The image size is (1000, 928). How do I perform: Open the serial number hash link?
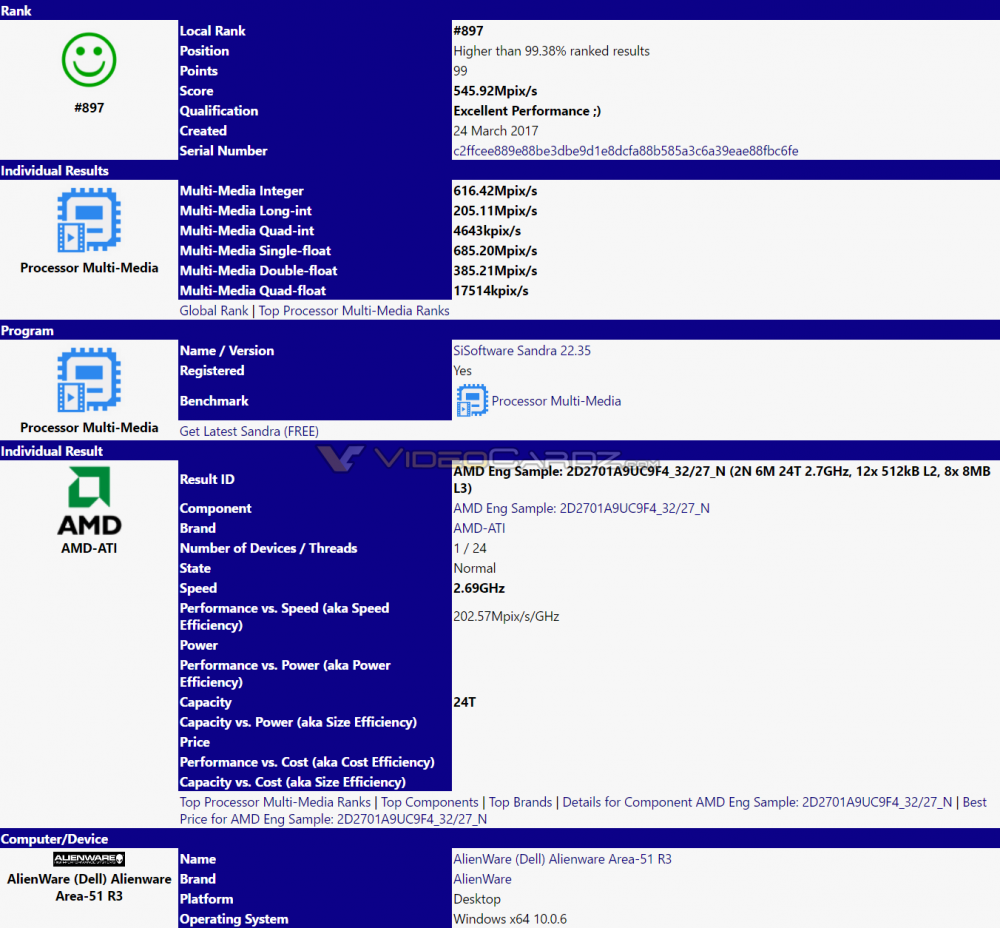(x=626, y=151)
